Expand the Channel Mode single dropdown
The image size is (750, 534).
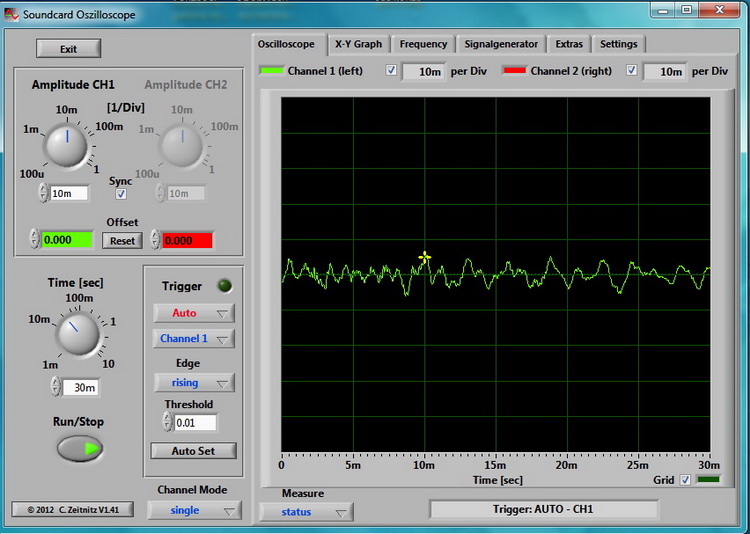pos(194,511)
